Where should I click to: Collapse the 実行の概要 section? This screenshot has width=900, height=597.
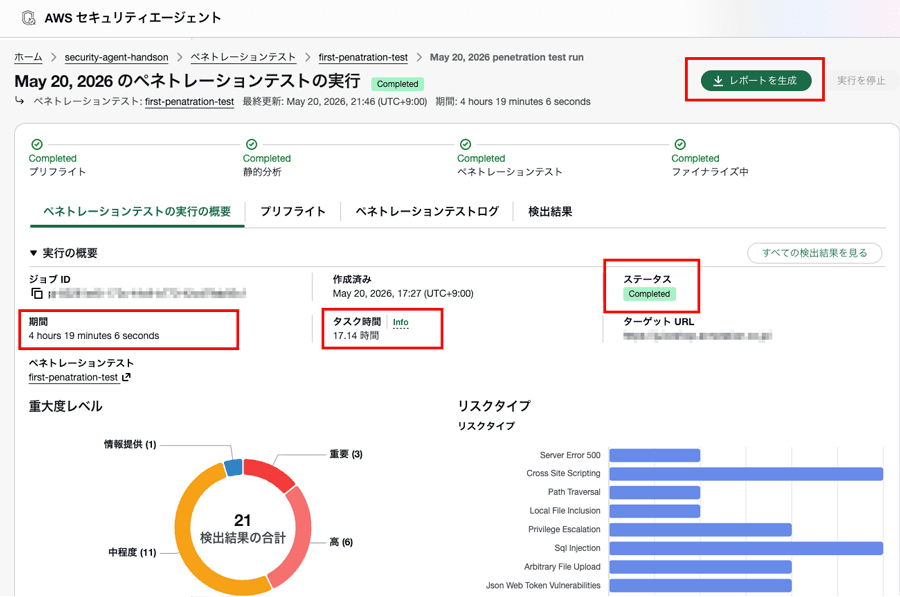[33, 253]
